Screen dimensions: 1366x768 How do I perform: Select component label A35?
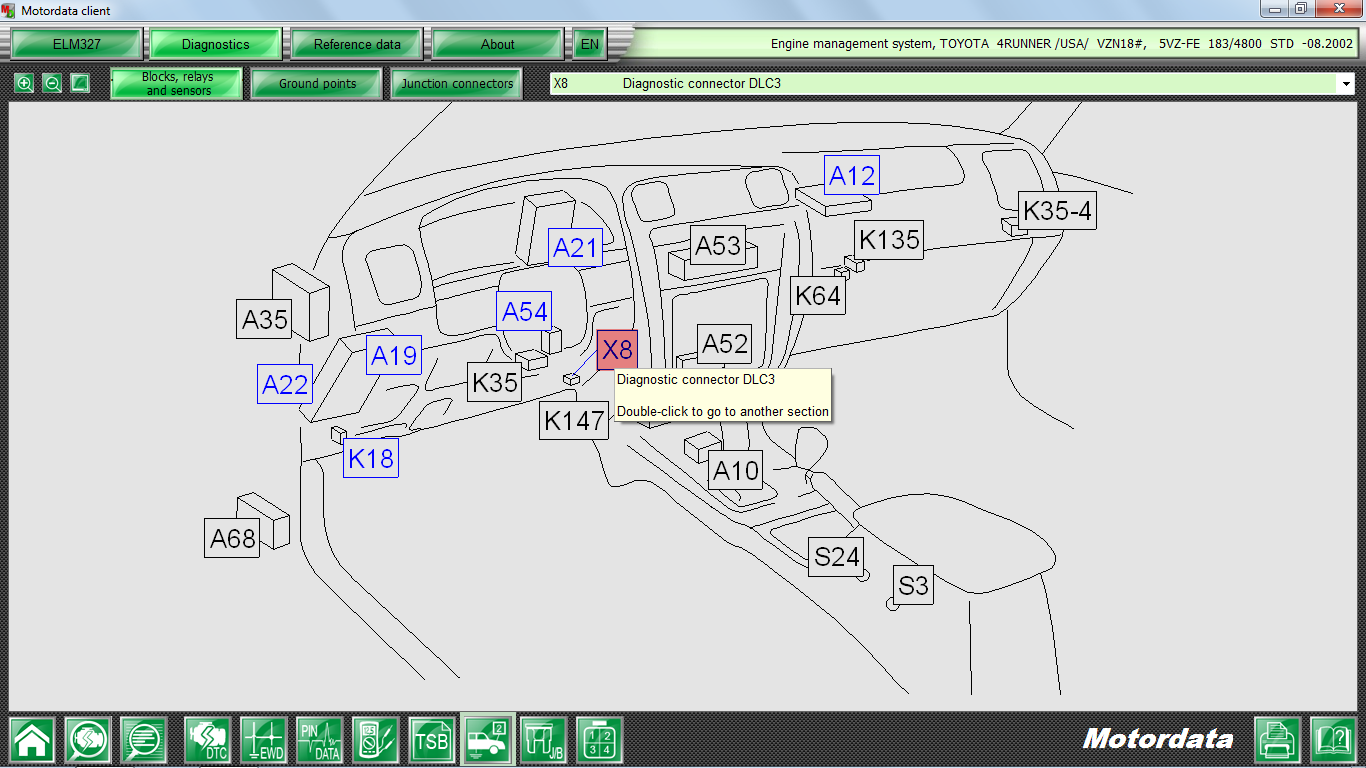pos(265,319)
